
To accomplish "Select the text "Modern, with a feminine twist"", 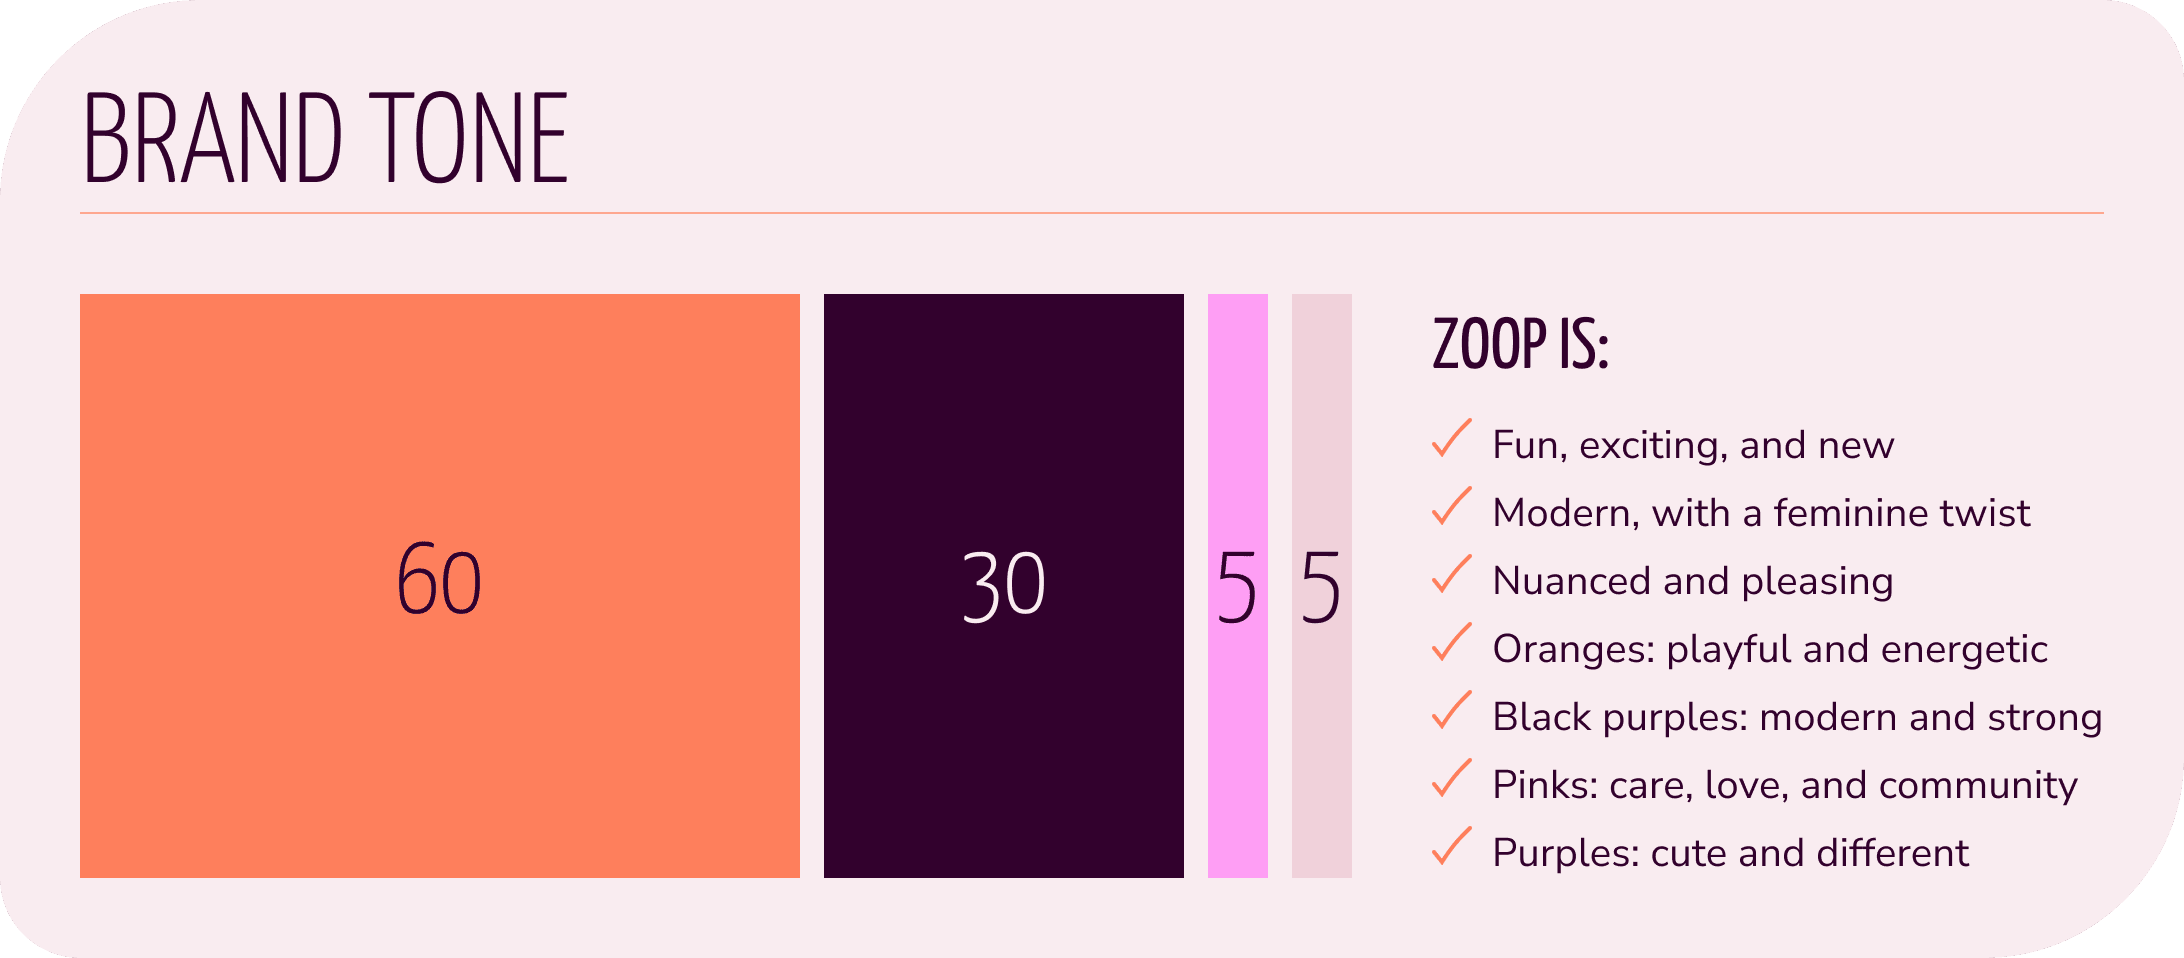I will [x=1761, y=513].
